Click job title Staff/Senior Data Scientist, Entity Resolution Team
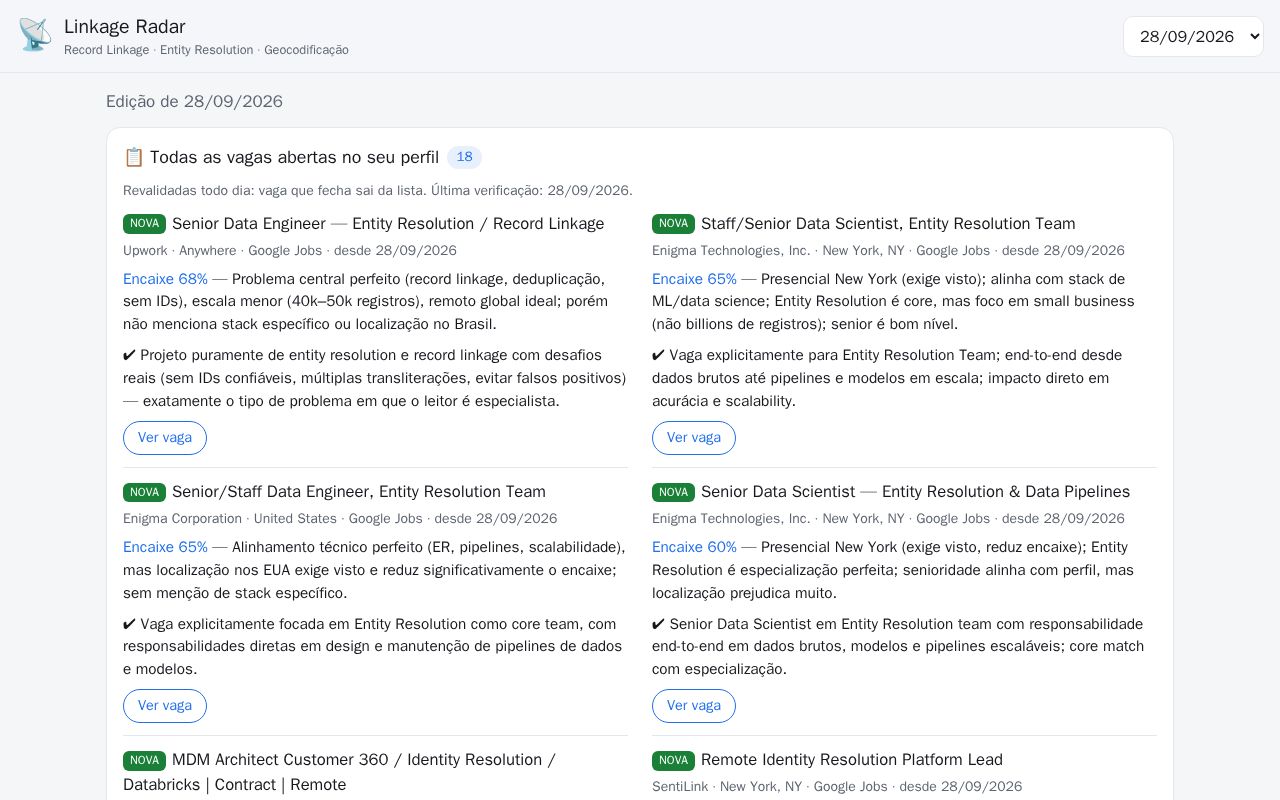This screenshot has width=1280, height=800. point(888,223)
